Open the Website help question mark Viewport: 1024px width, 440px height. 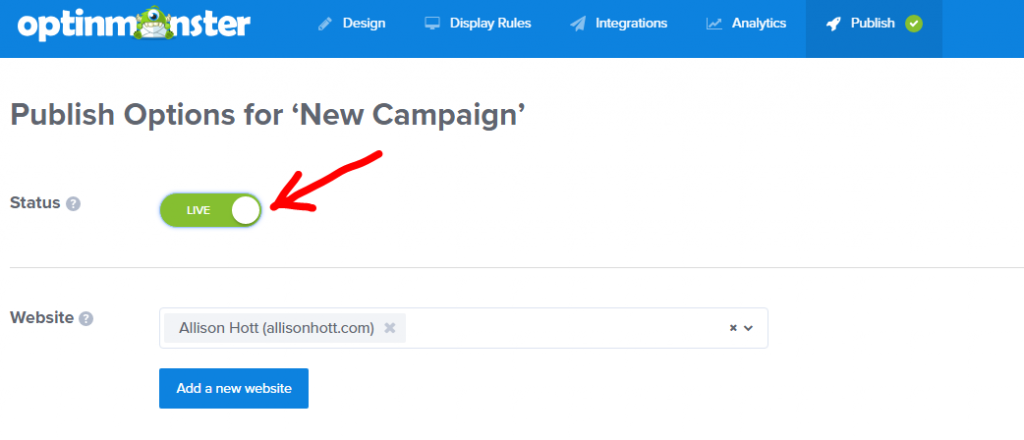87,318
